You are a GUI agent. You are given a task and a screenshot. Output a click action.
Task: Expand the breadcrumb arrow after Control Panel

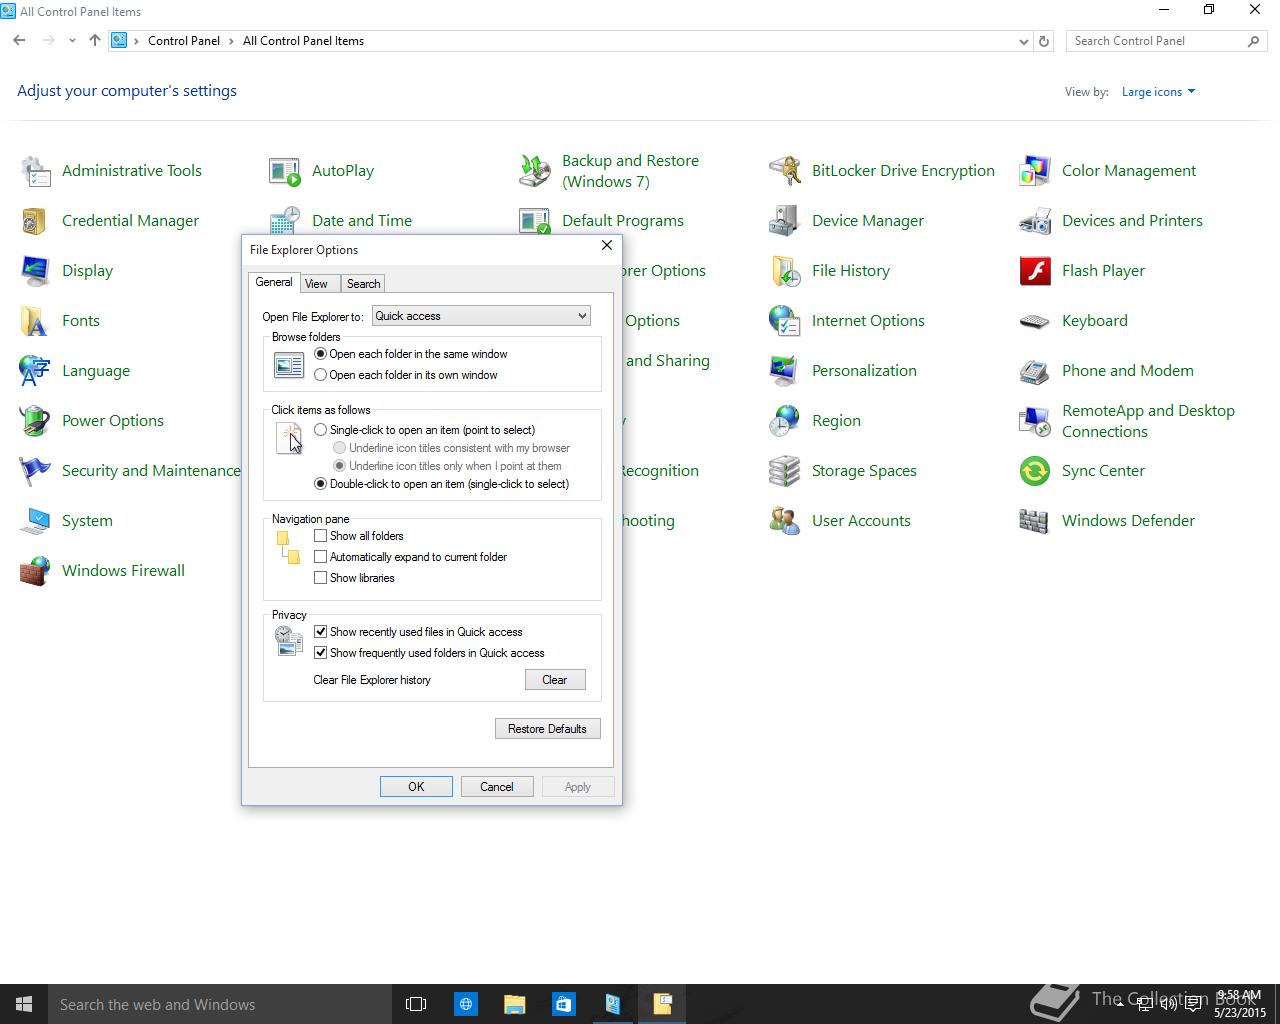click(231, 41)
